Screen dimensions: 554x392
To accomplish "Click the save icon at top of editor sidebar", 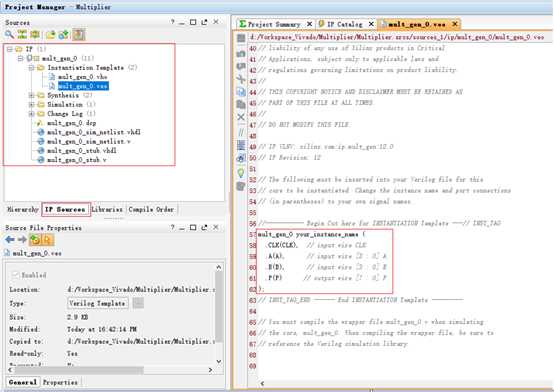I will 241,38.
